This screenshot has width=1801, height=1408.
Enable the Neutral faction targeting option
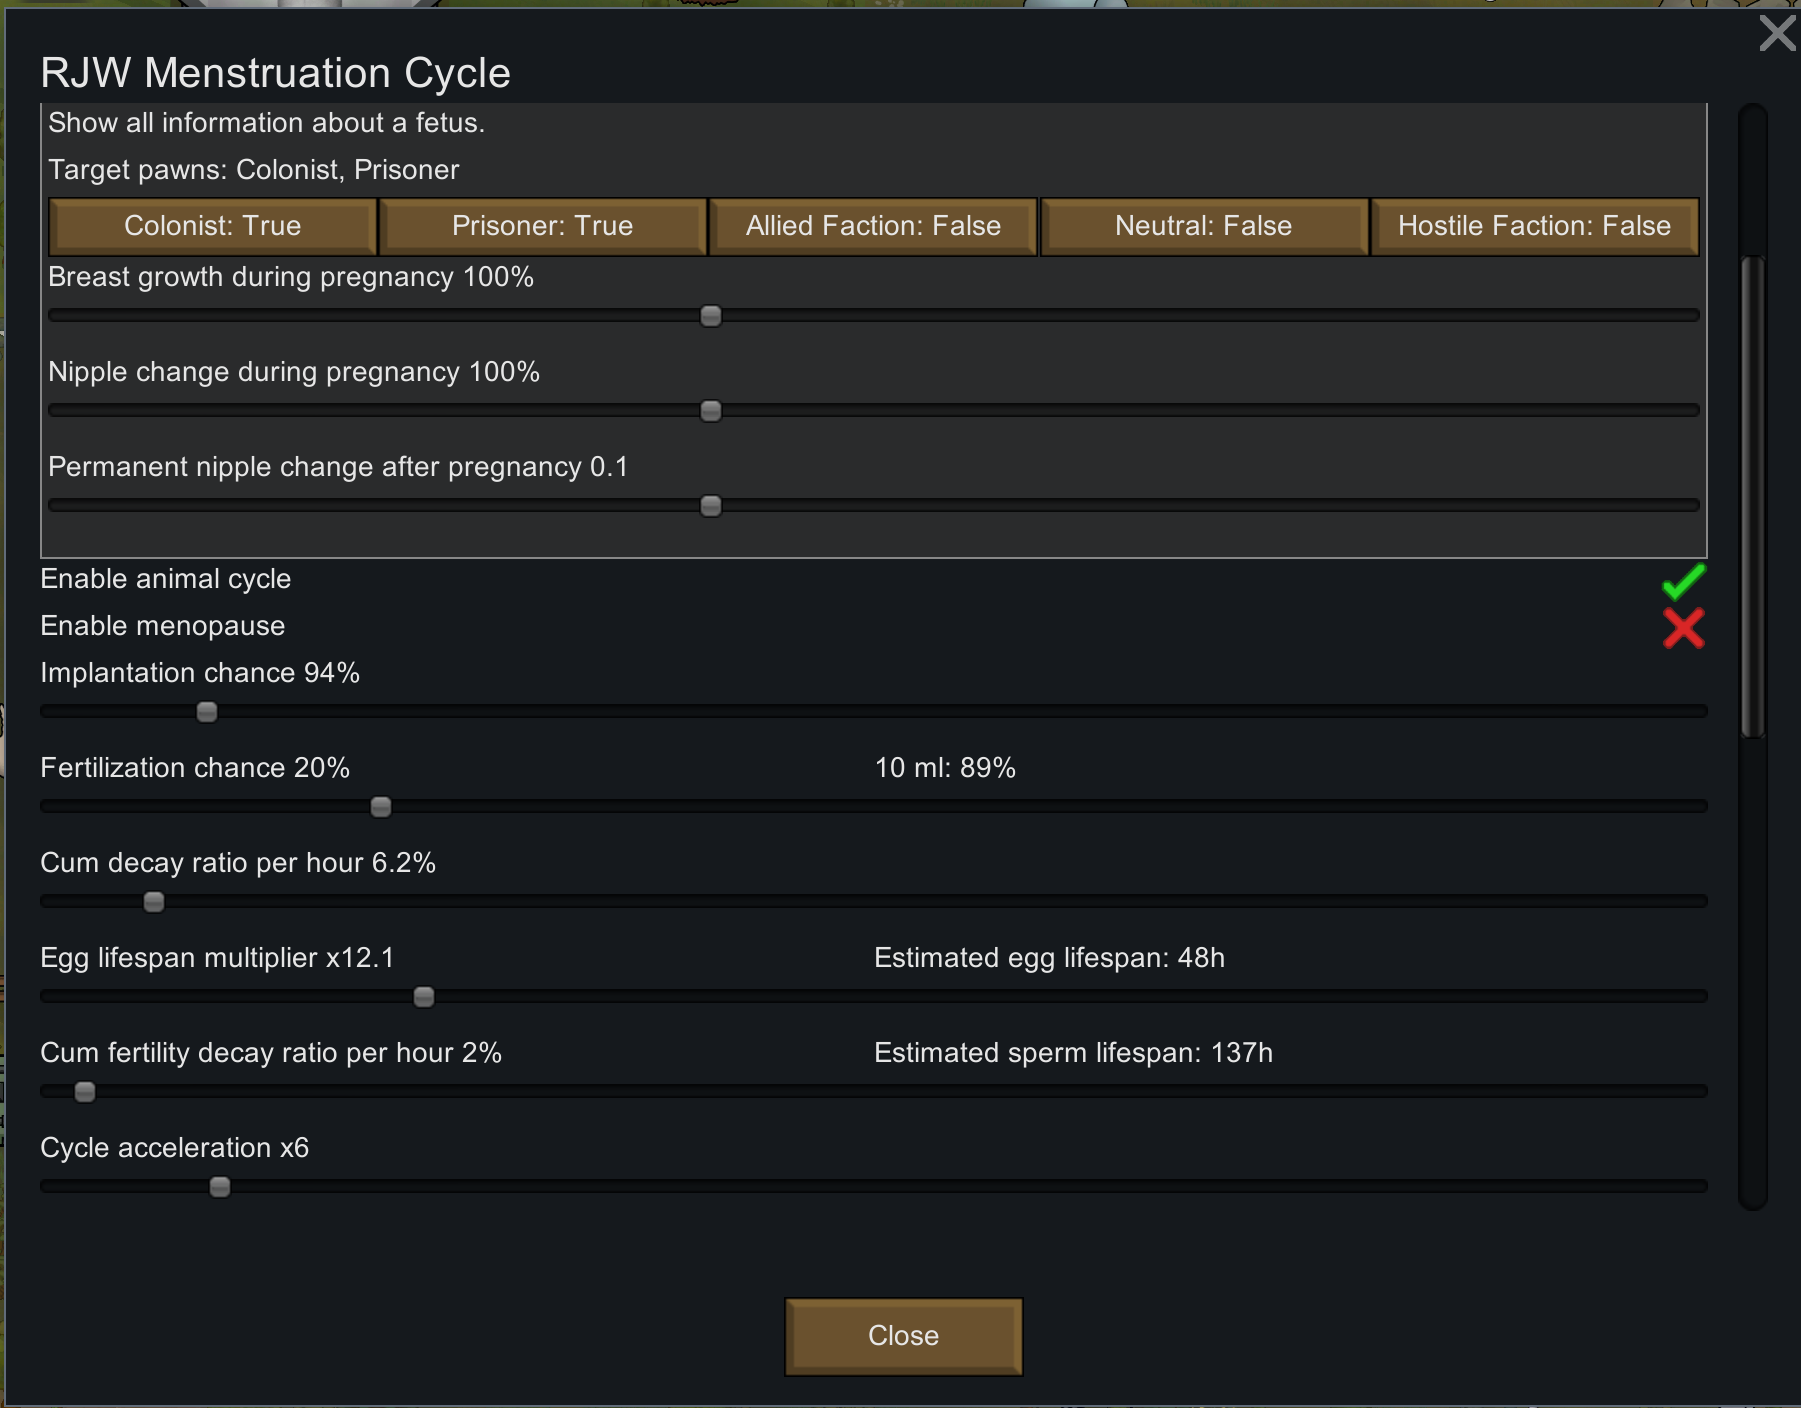pos(1203,226)
